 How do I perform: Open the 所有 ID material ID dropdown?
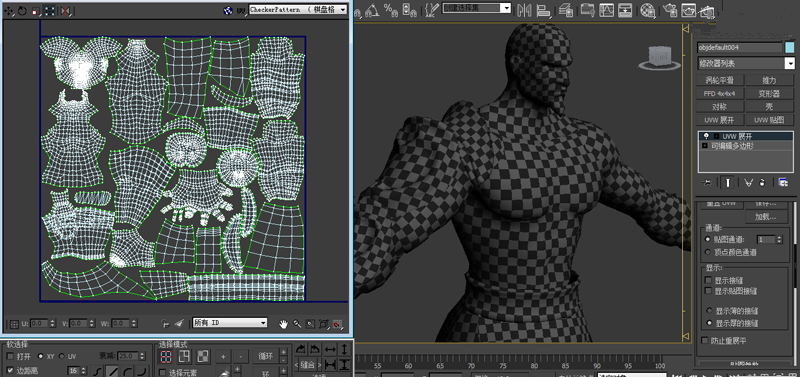(230, 322)
